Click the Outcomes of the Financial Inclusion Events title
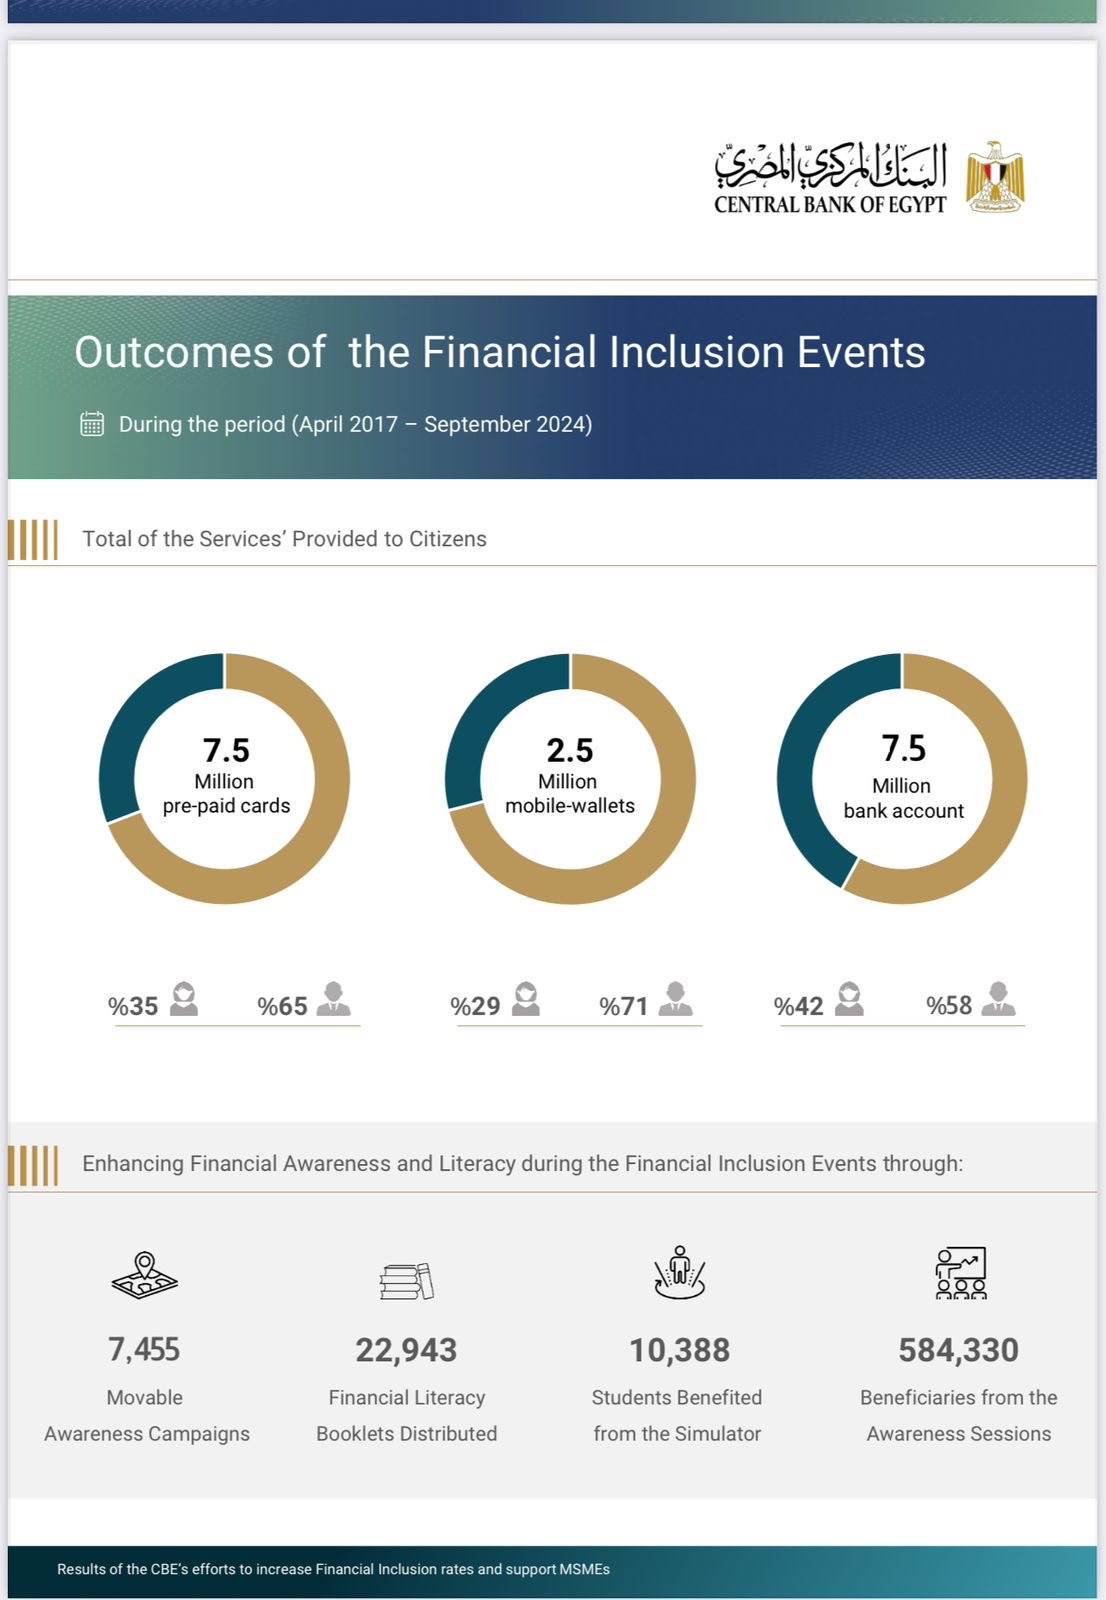Screen dimensions: 1106x1600 click(x=500, y=352)
